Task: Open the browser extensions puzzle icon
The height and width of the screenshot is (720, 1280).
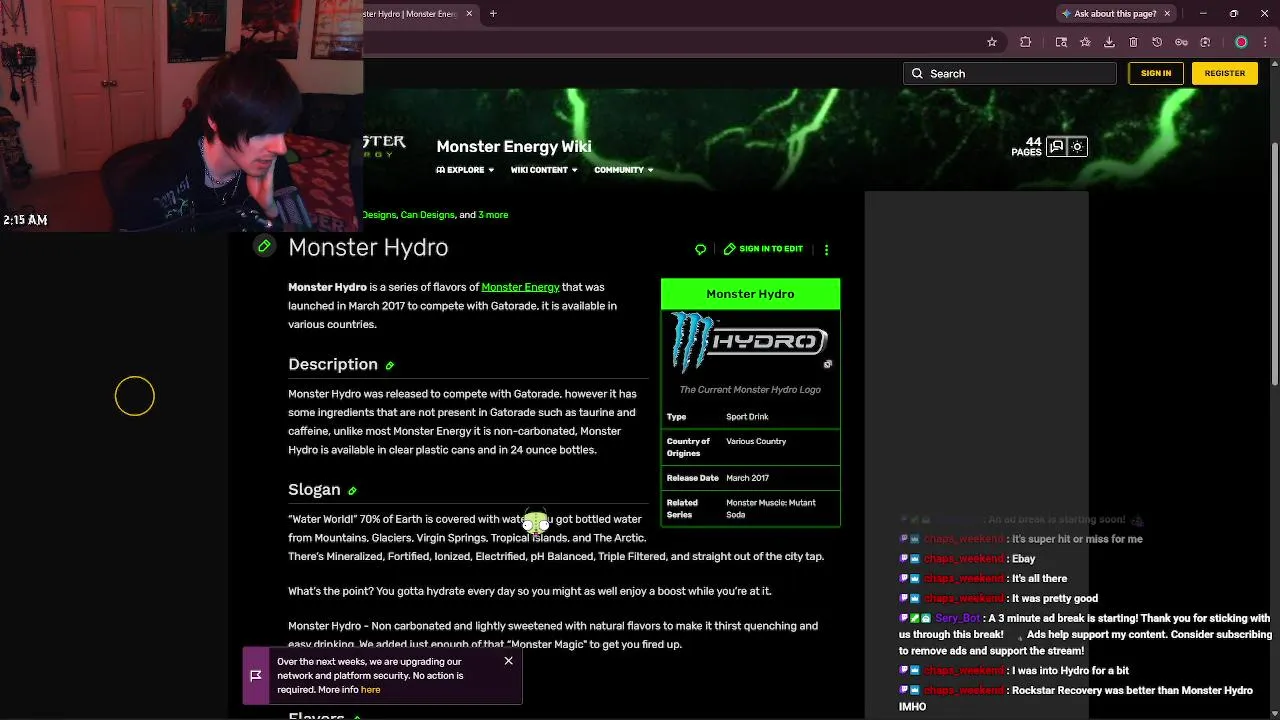Action: tap(1025, 42)
